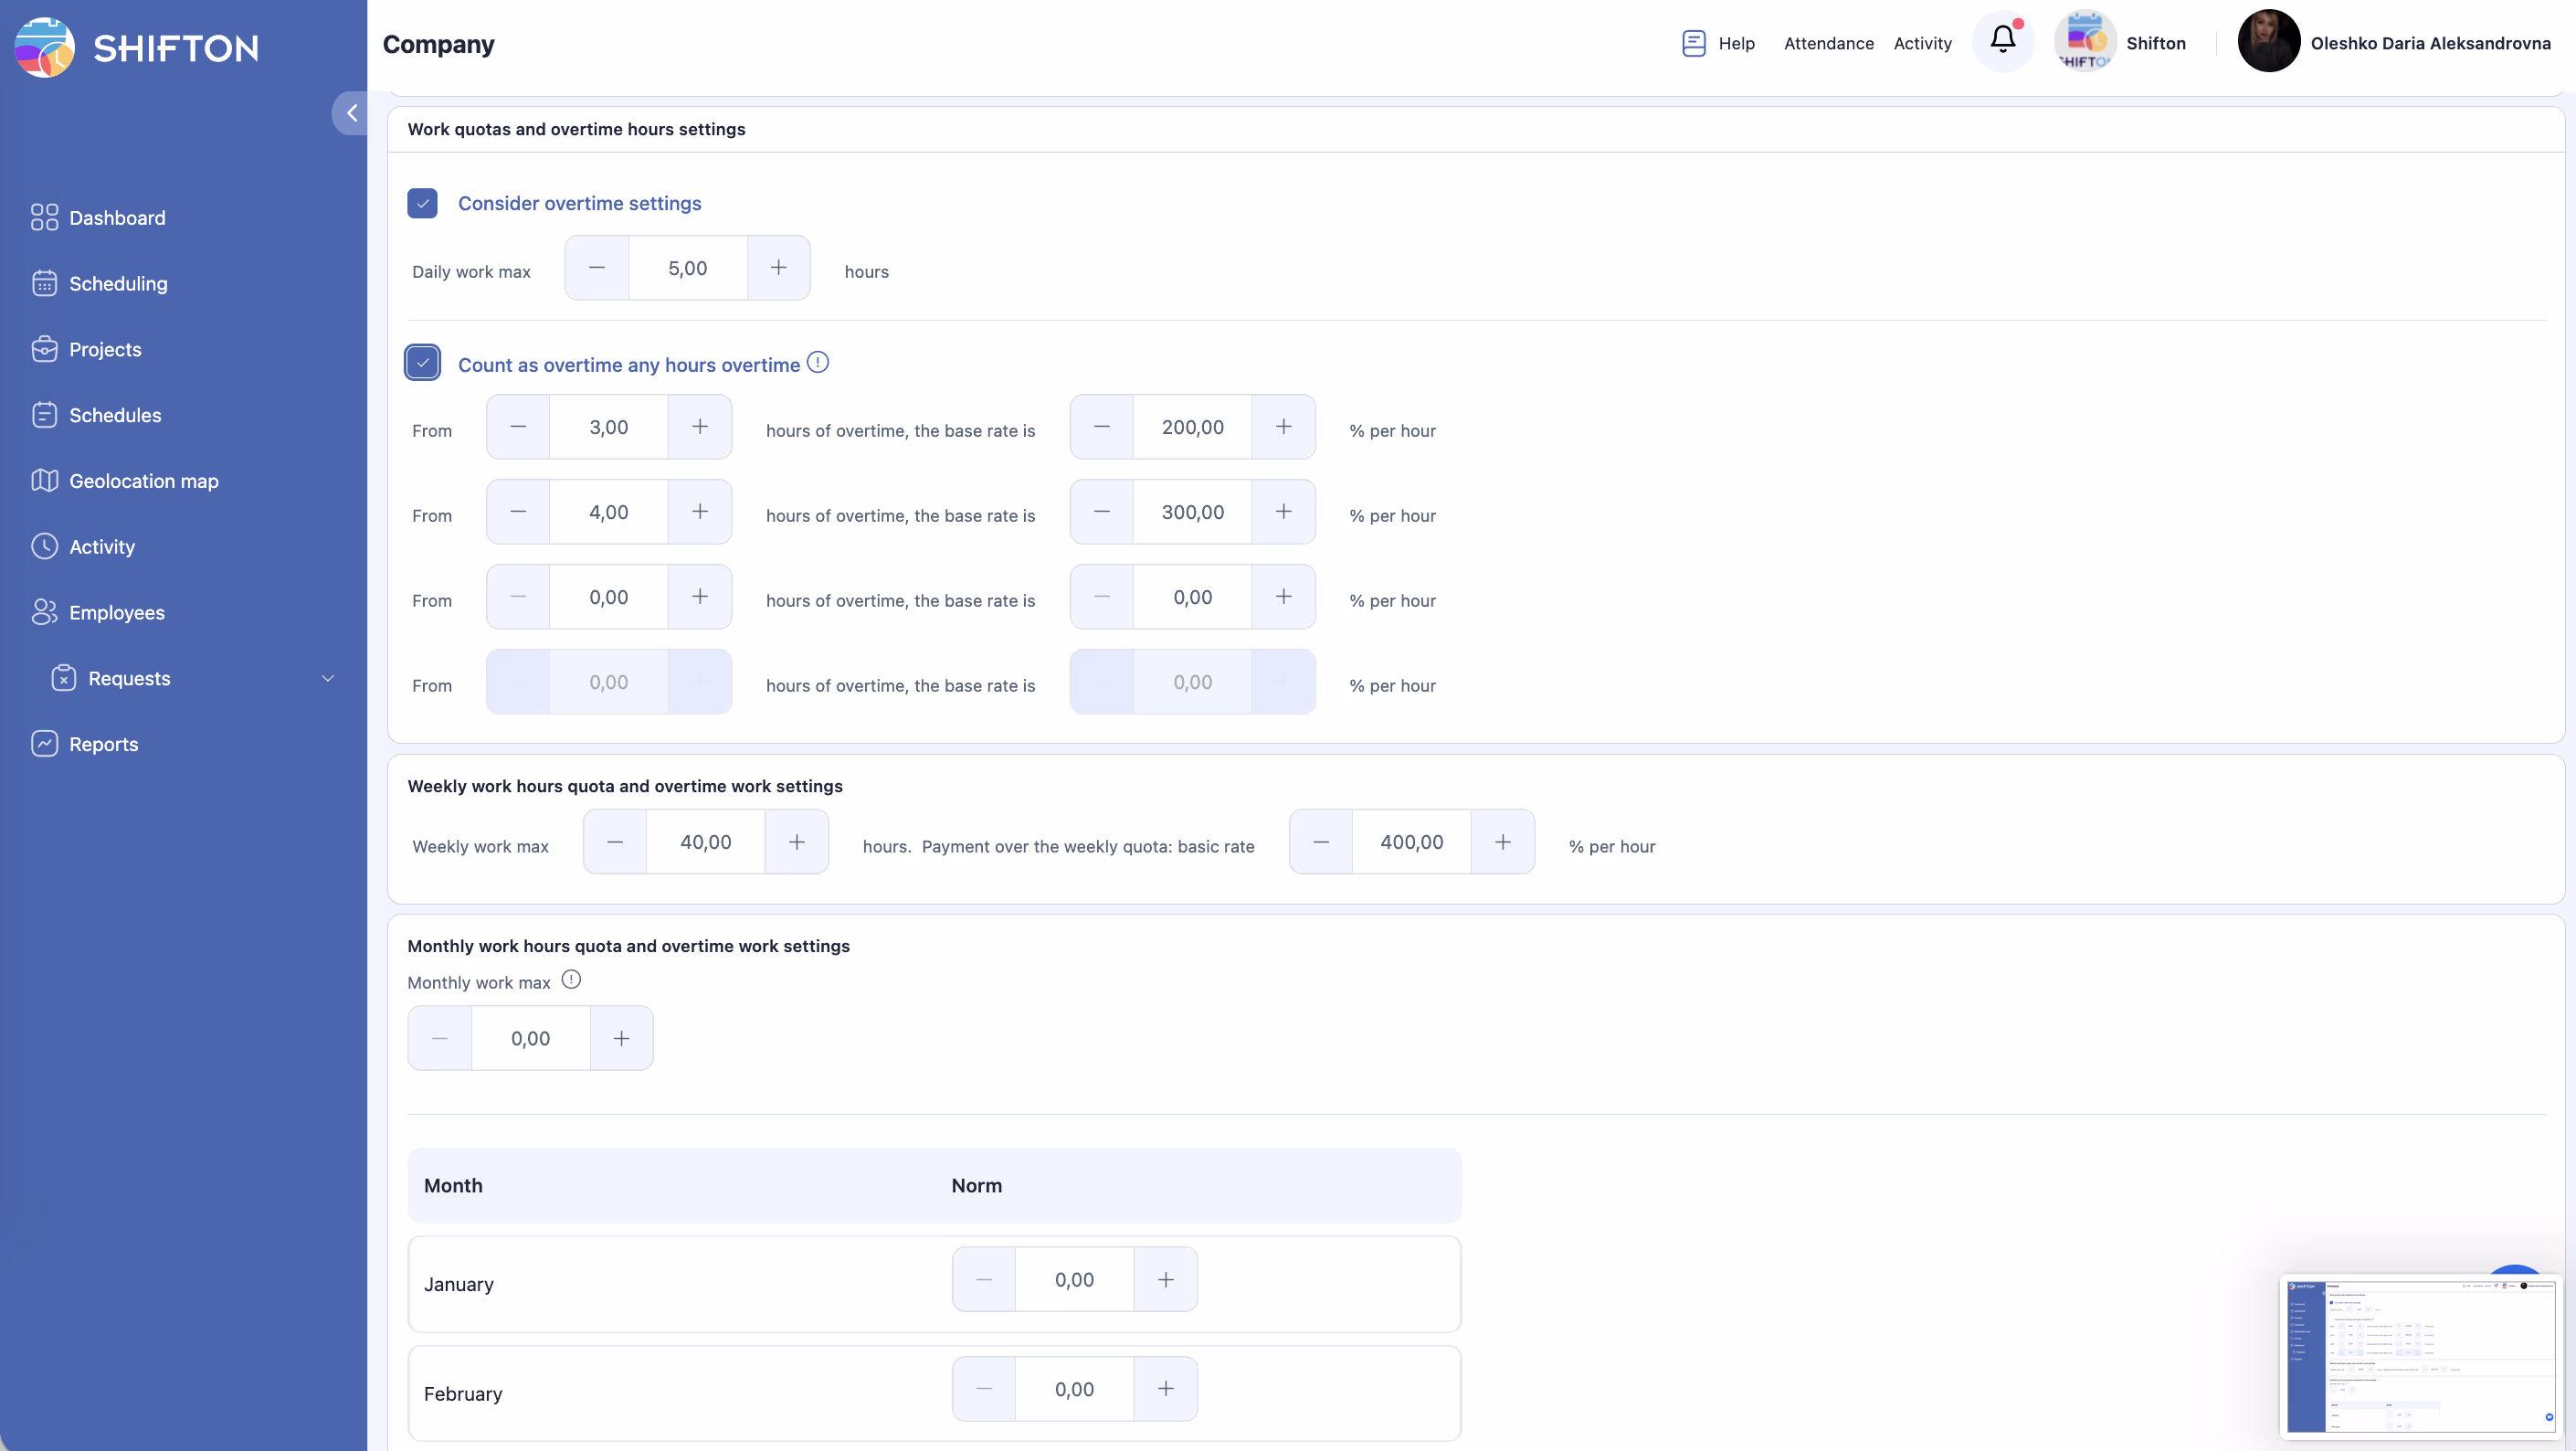Click the Help book icon
Image resolution: width=2576 pixels, height=1451 pixels.
pos(1693,43)
